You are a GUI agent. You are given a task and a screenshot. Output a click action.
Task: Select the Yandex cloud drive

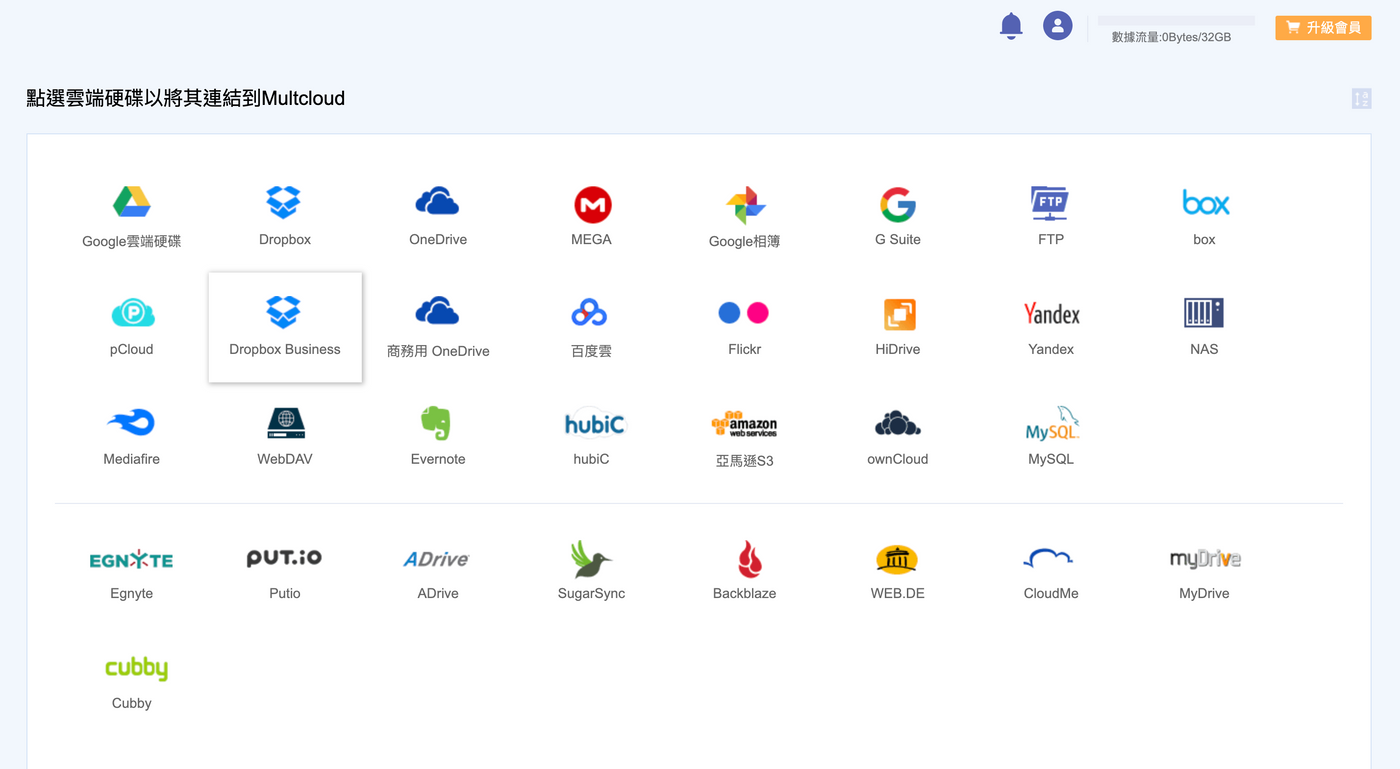tap(1051, 314)
